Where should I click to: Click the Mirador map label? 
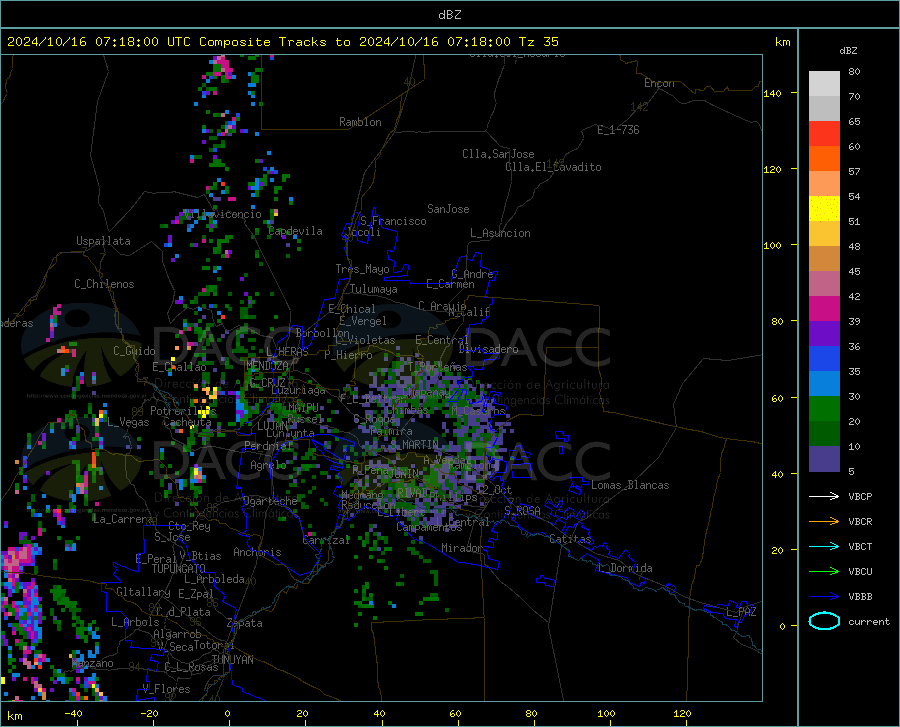[461, 548]
